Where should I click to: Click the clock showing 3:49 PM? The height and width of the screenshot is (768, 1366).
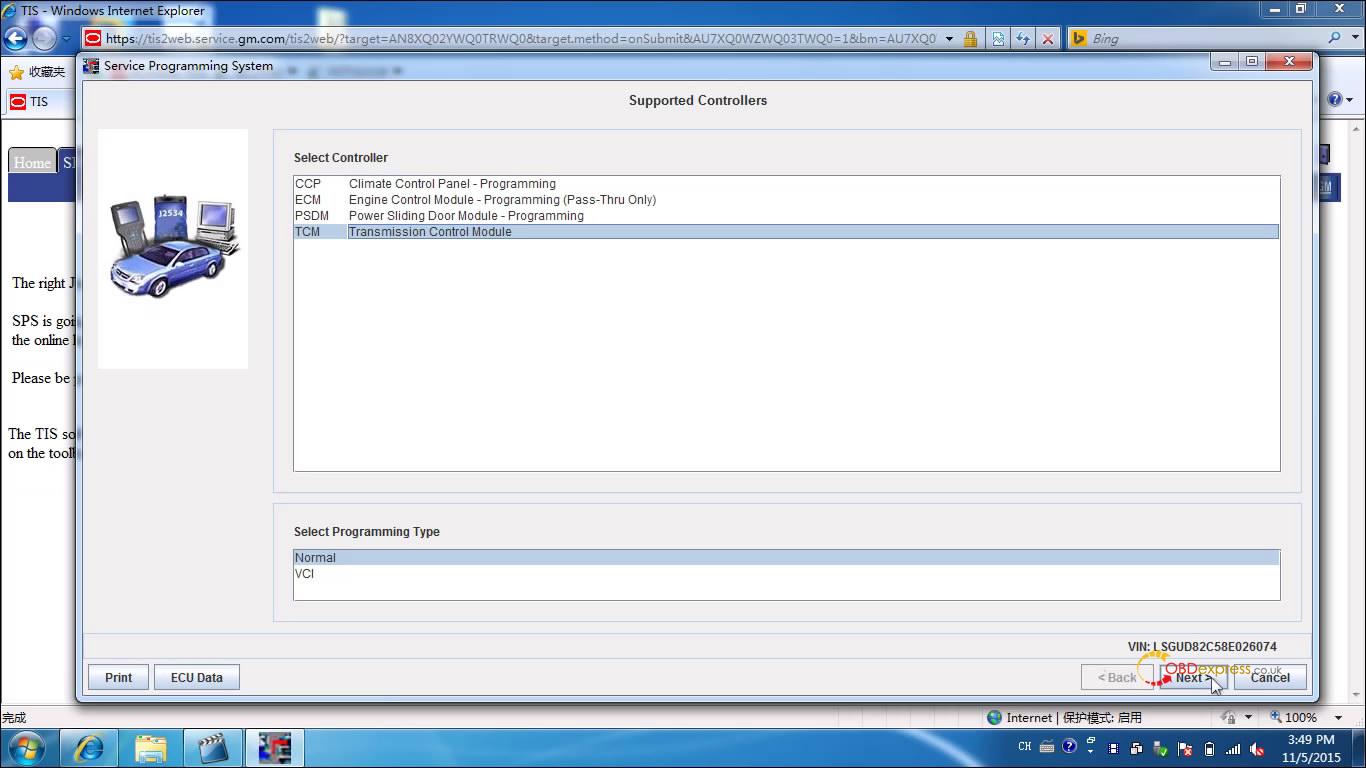coord(1310,748)
